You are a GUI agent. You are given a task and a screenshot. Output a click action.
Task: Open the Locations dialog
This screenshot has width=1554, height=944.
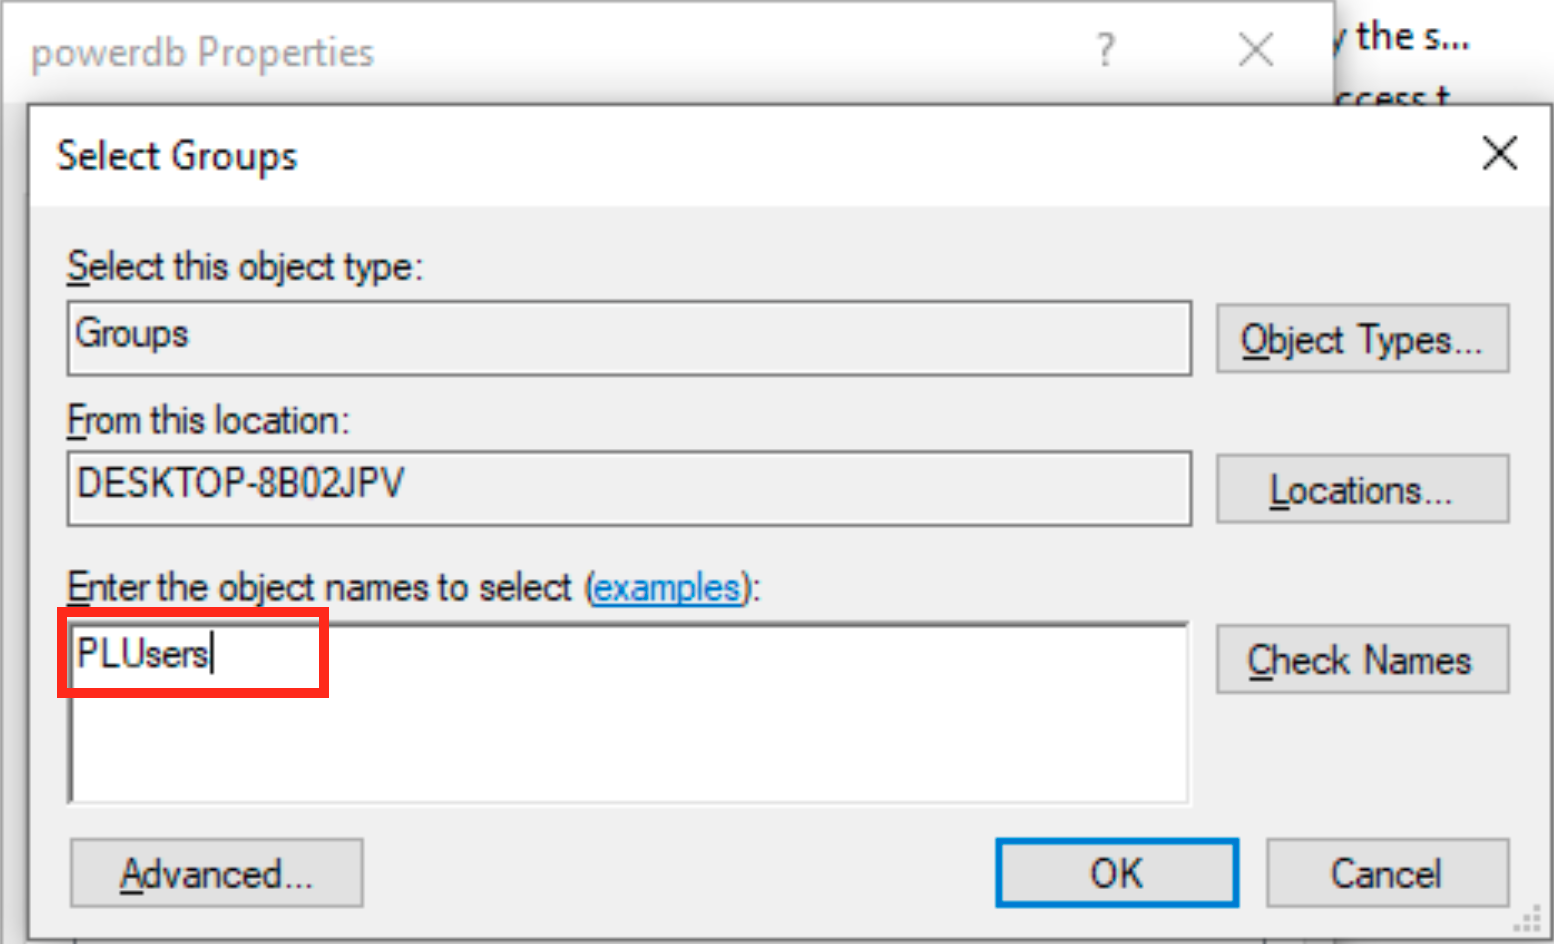(x=1362, y=489)
